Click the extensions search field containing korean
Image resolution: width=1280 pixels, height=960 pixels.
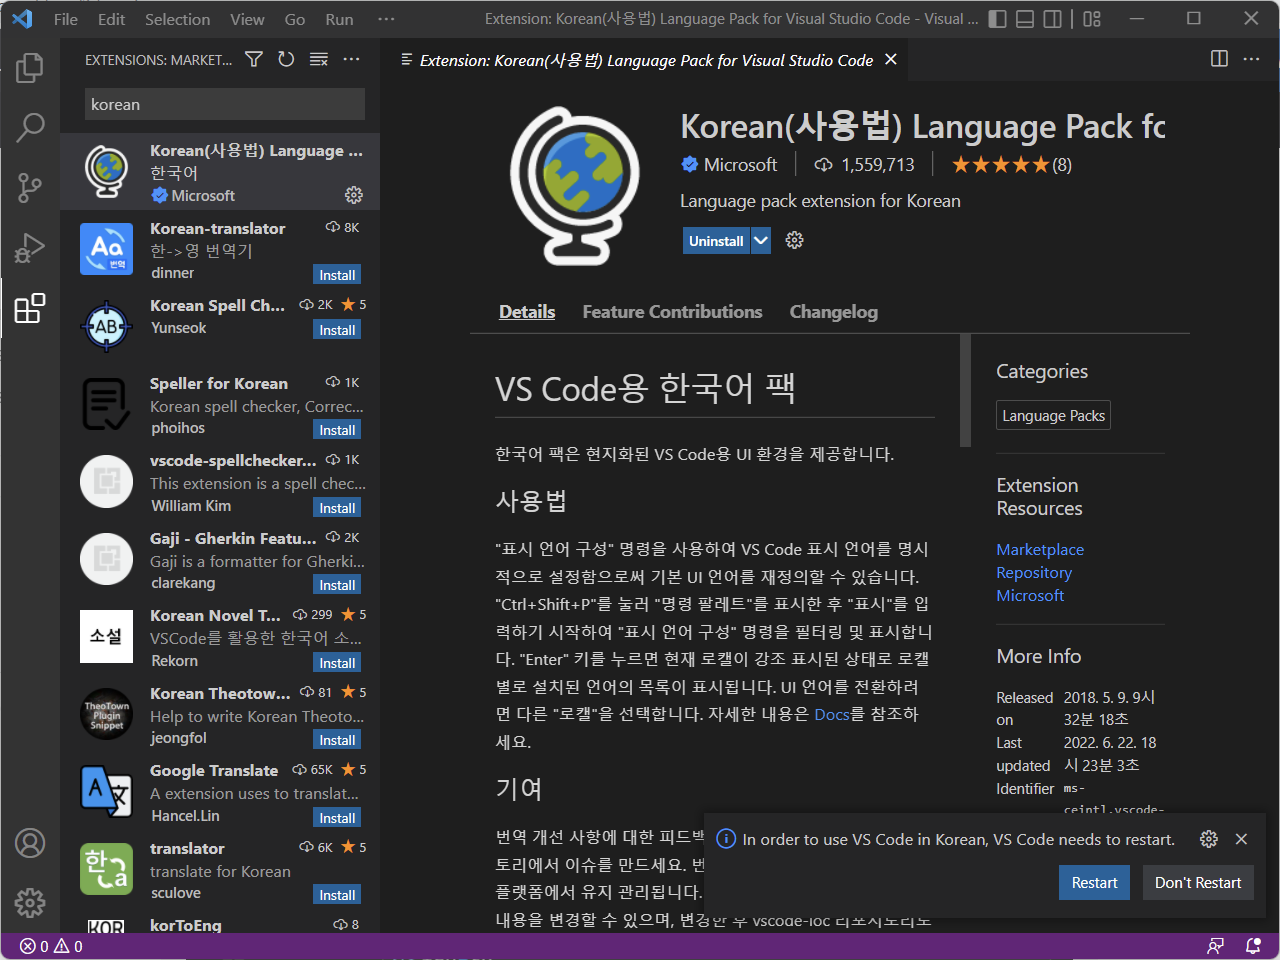click(x=225, y=104)
